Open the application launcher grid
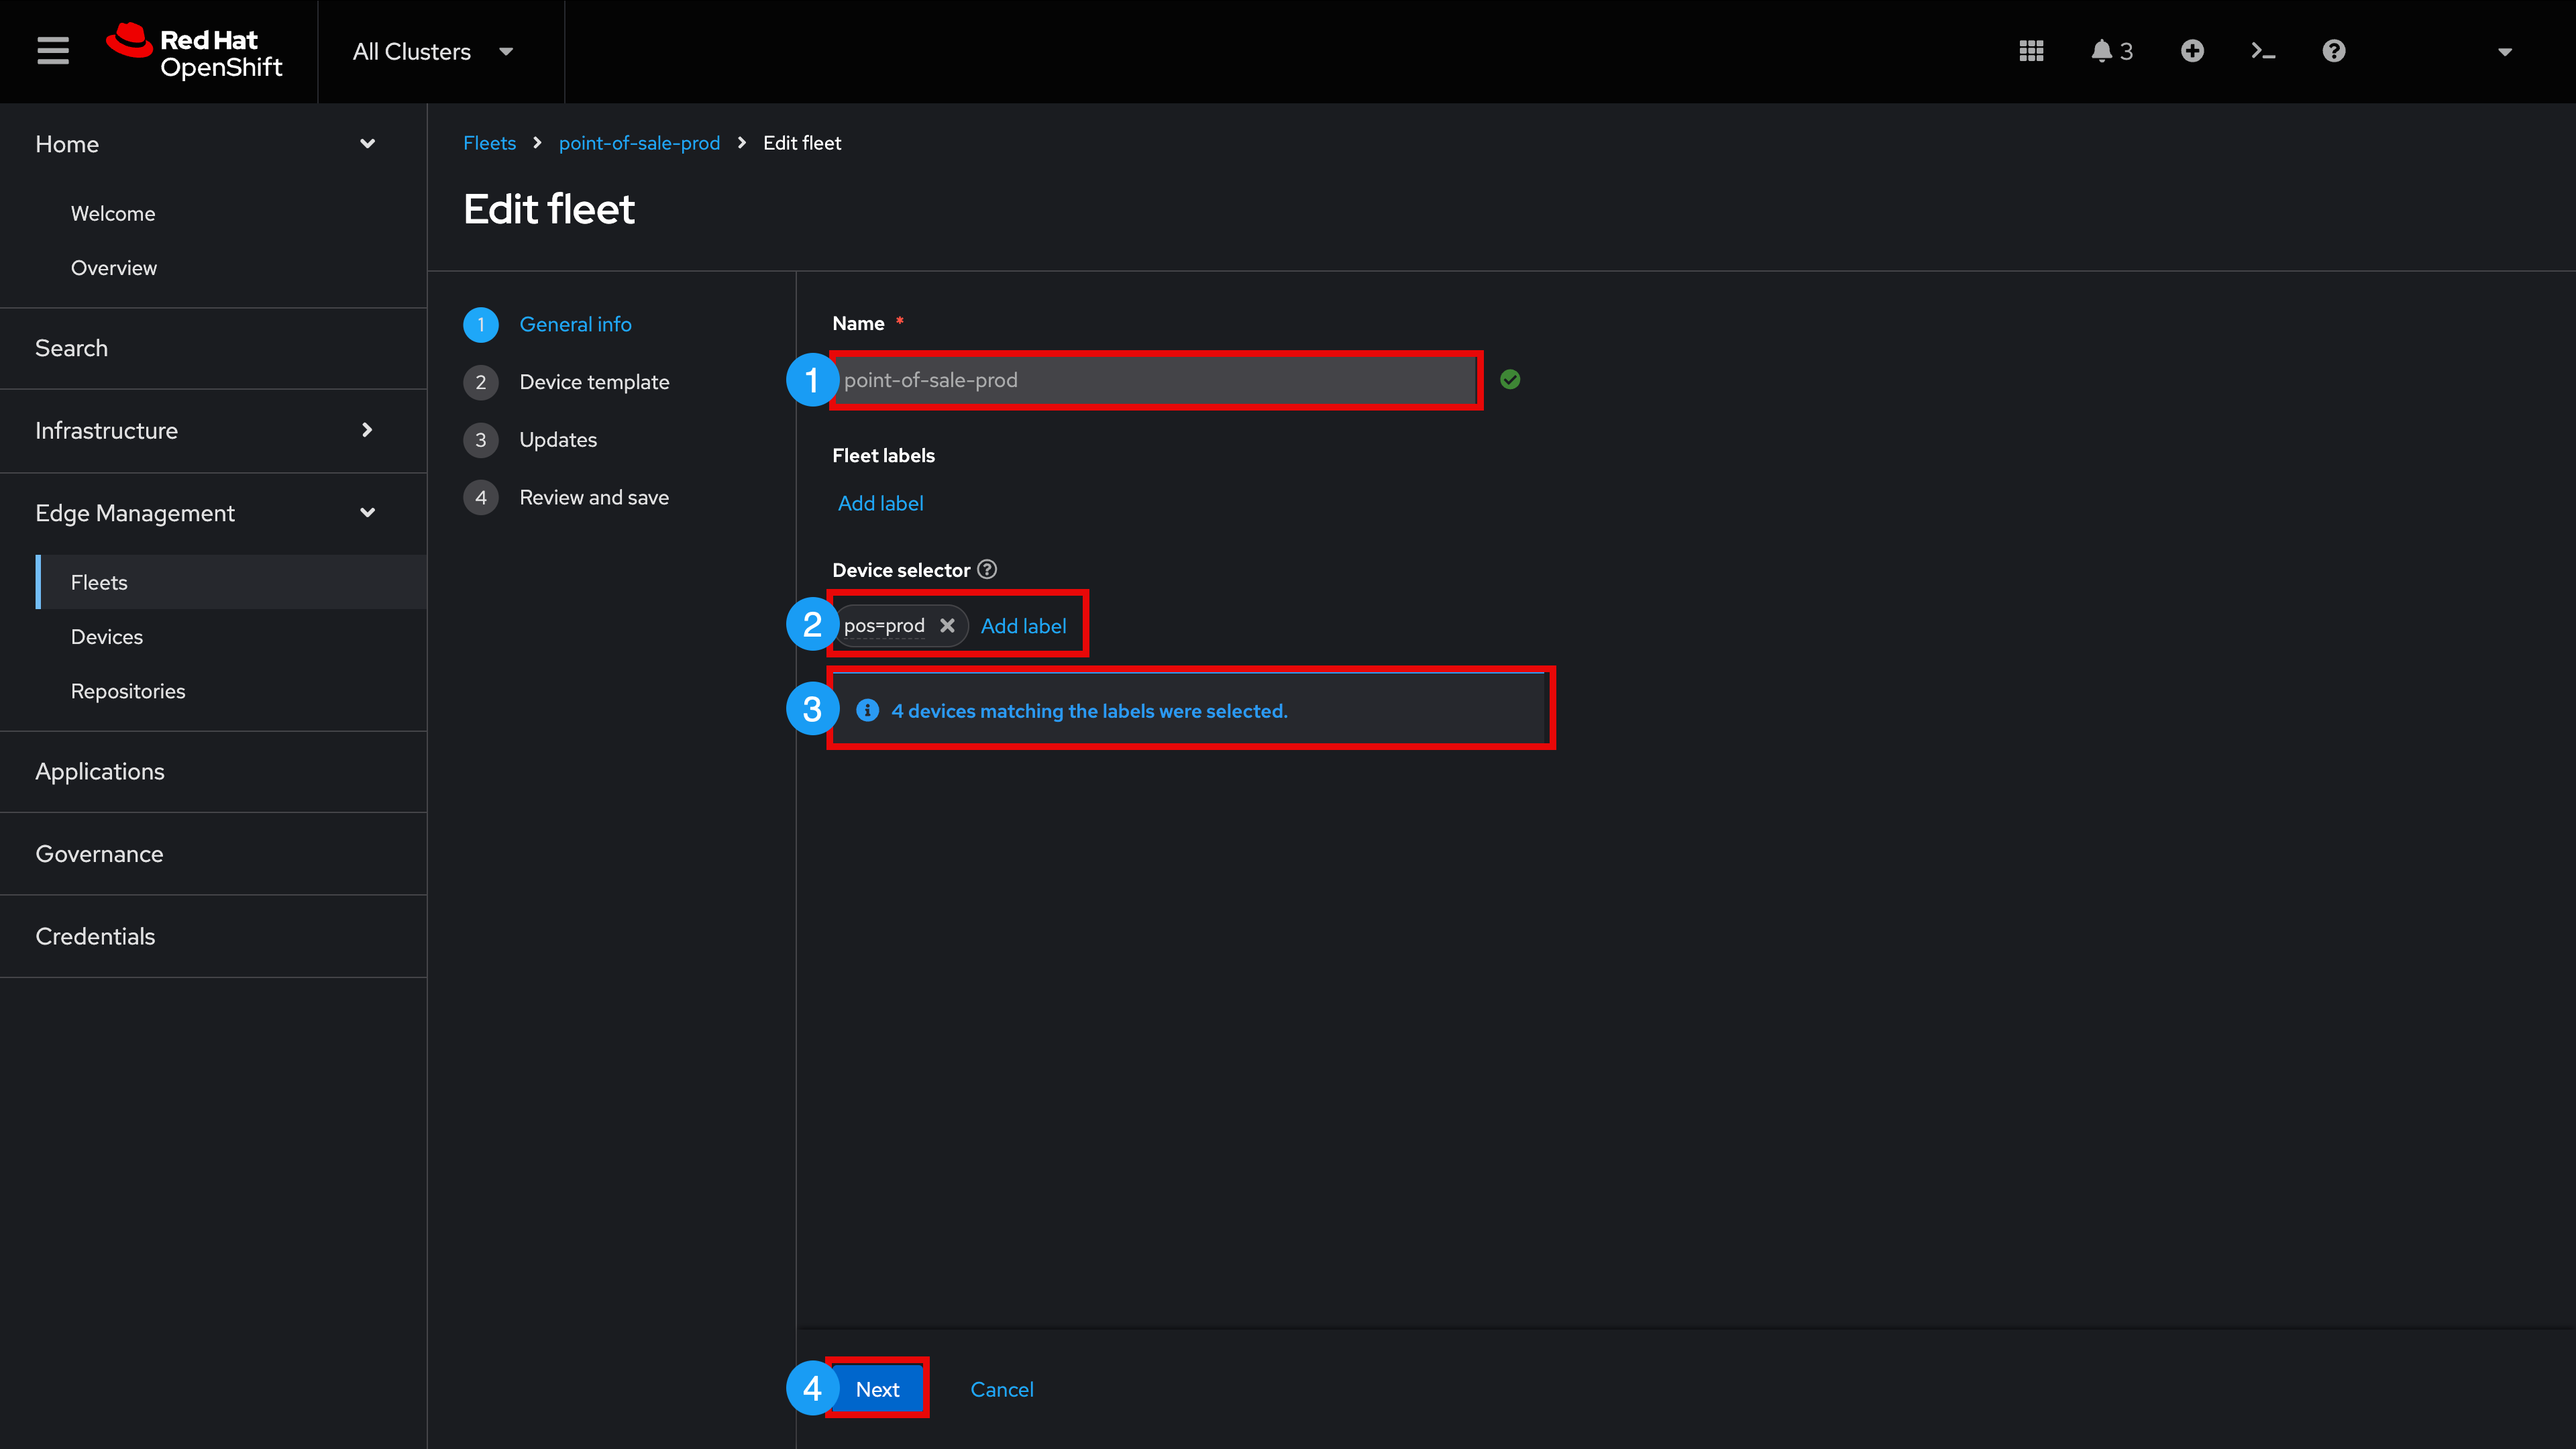The width and height of the screenshot is (2576, 1449). (2031, 51)
